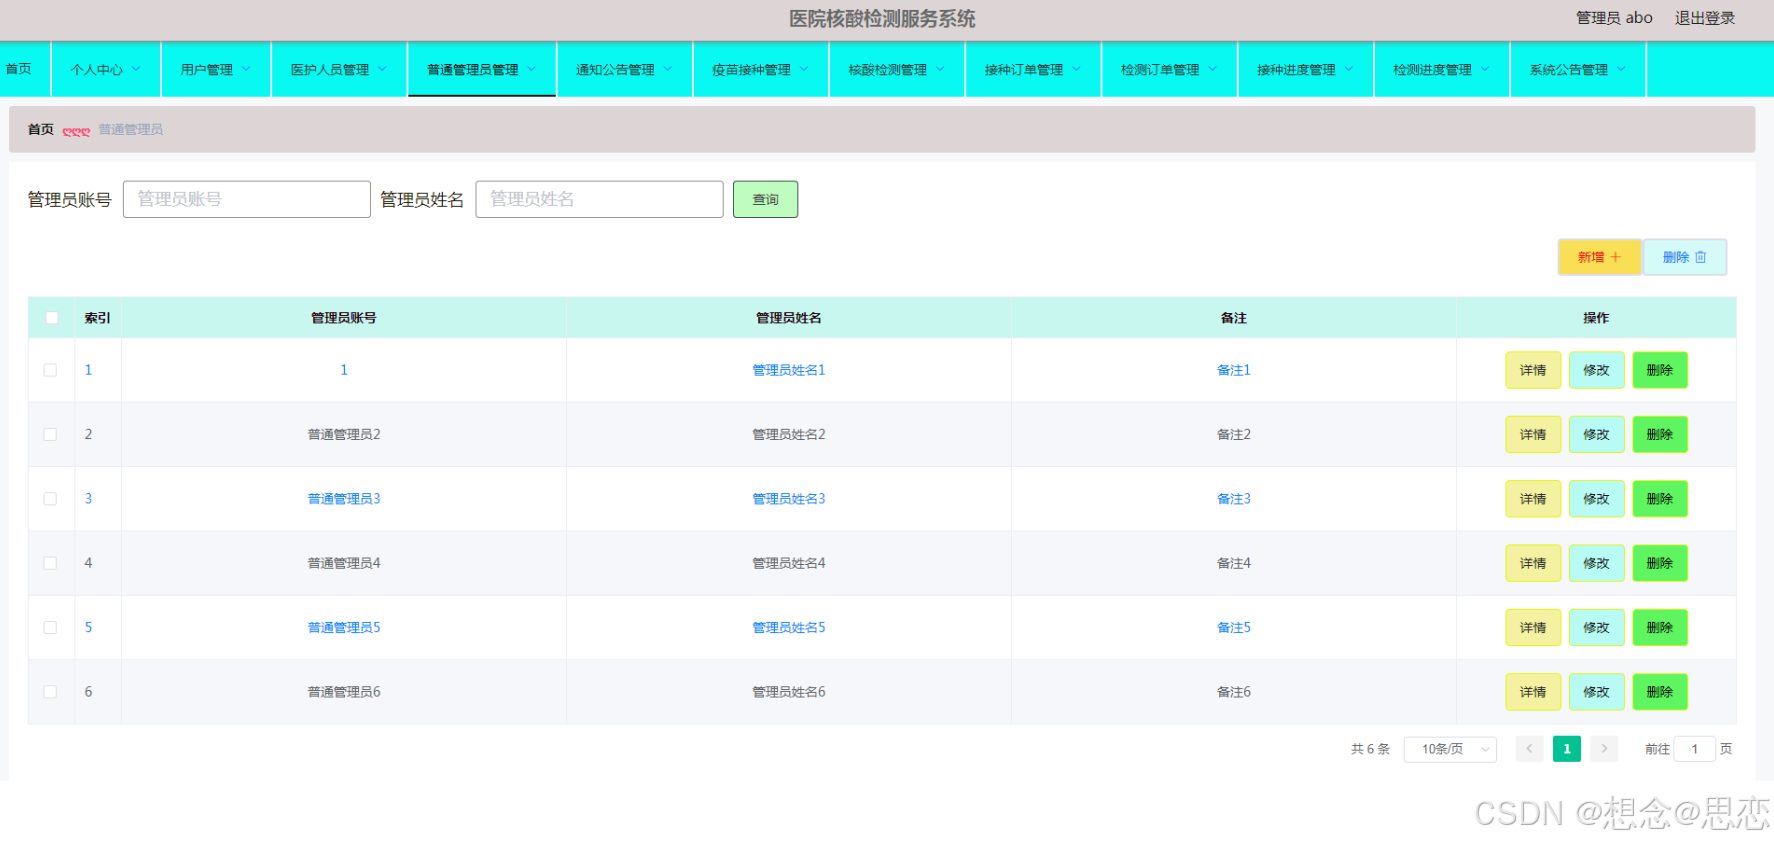
Task: Click 删除 for 普通管理员2 row
Action: click(x=1660, y=434)
